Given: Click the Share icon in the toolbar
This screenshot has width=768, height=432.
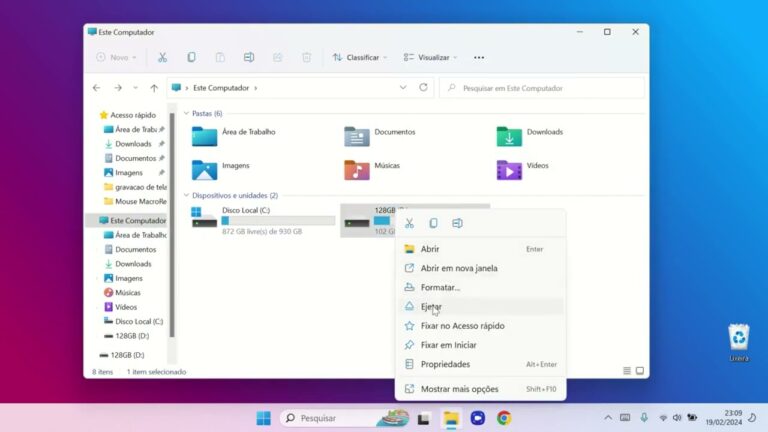Looking at the screenshot, I should (278, 57).
